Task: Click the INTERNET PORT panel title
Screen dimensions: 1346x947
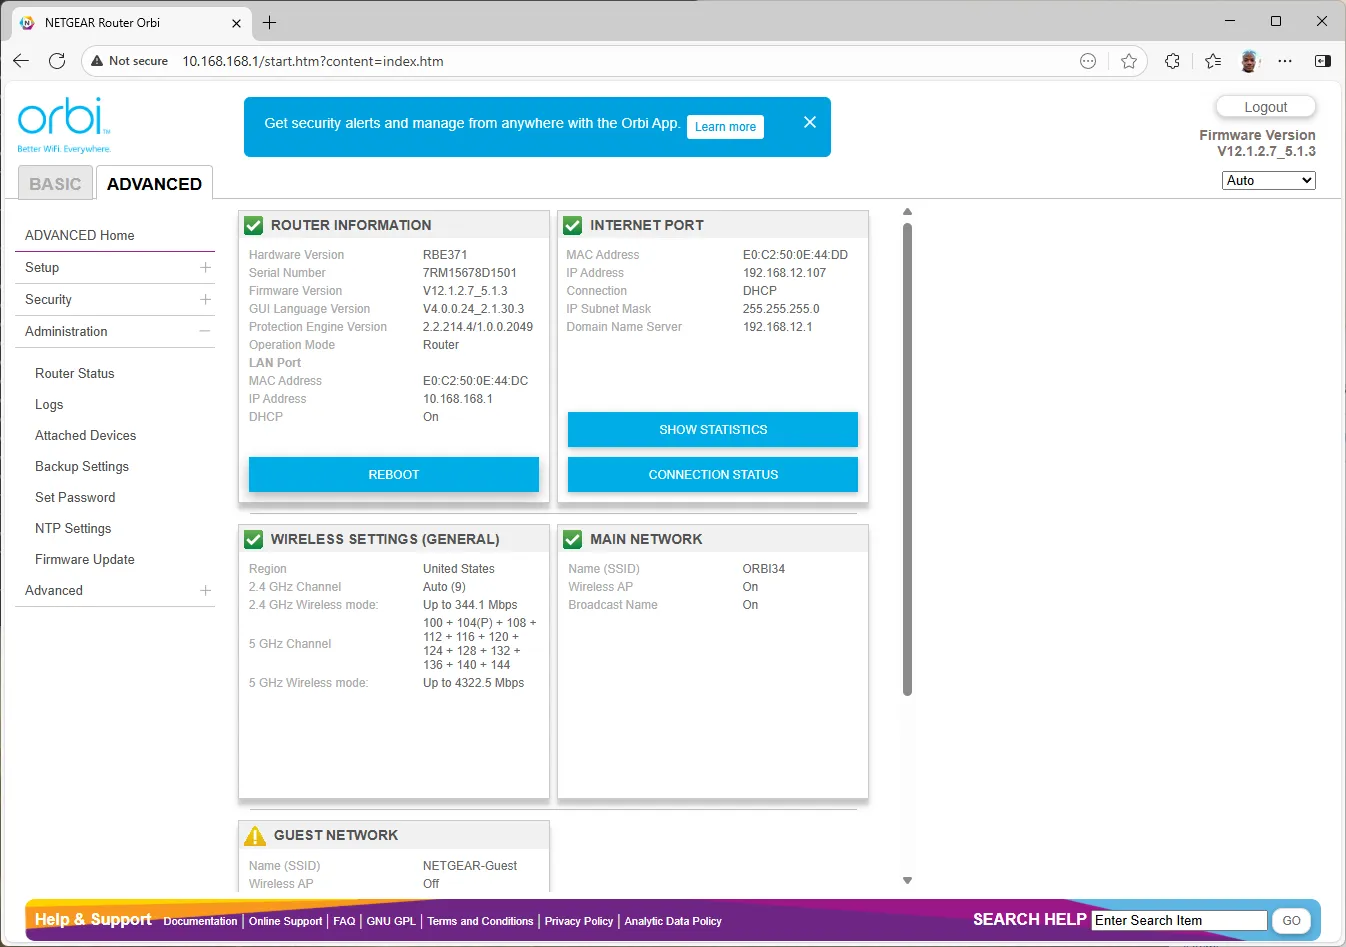Action: 647,225
